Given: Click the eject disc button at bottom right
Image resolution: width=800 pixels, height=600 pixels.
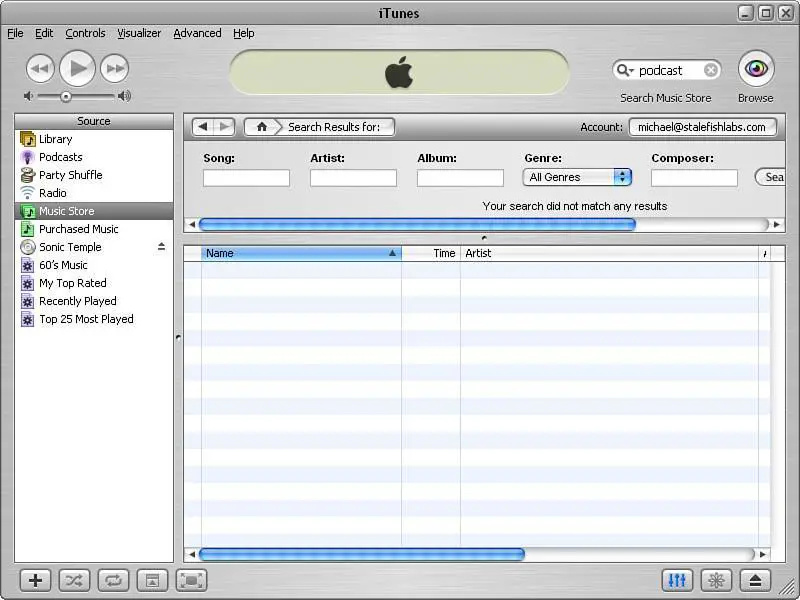Looking at the screenshot, I should (x=755, y=580).
